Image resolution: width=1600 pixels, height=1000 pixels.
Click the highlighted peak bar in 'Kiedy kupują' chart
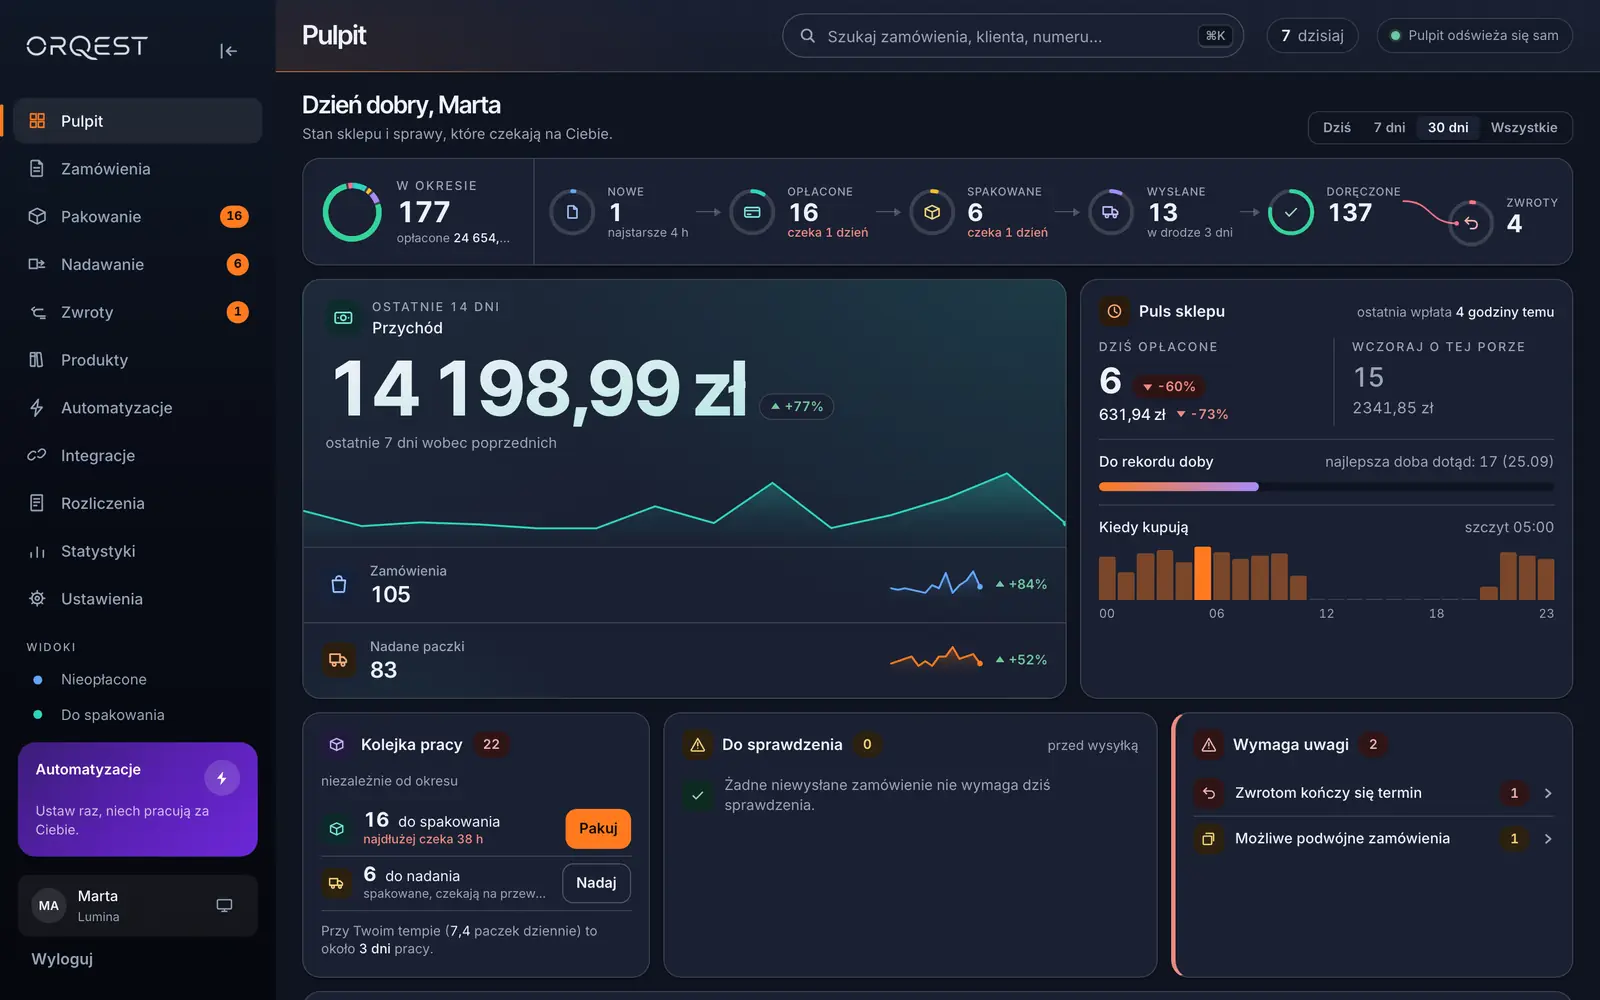pyautogui.click(x=1203, y=573)
